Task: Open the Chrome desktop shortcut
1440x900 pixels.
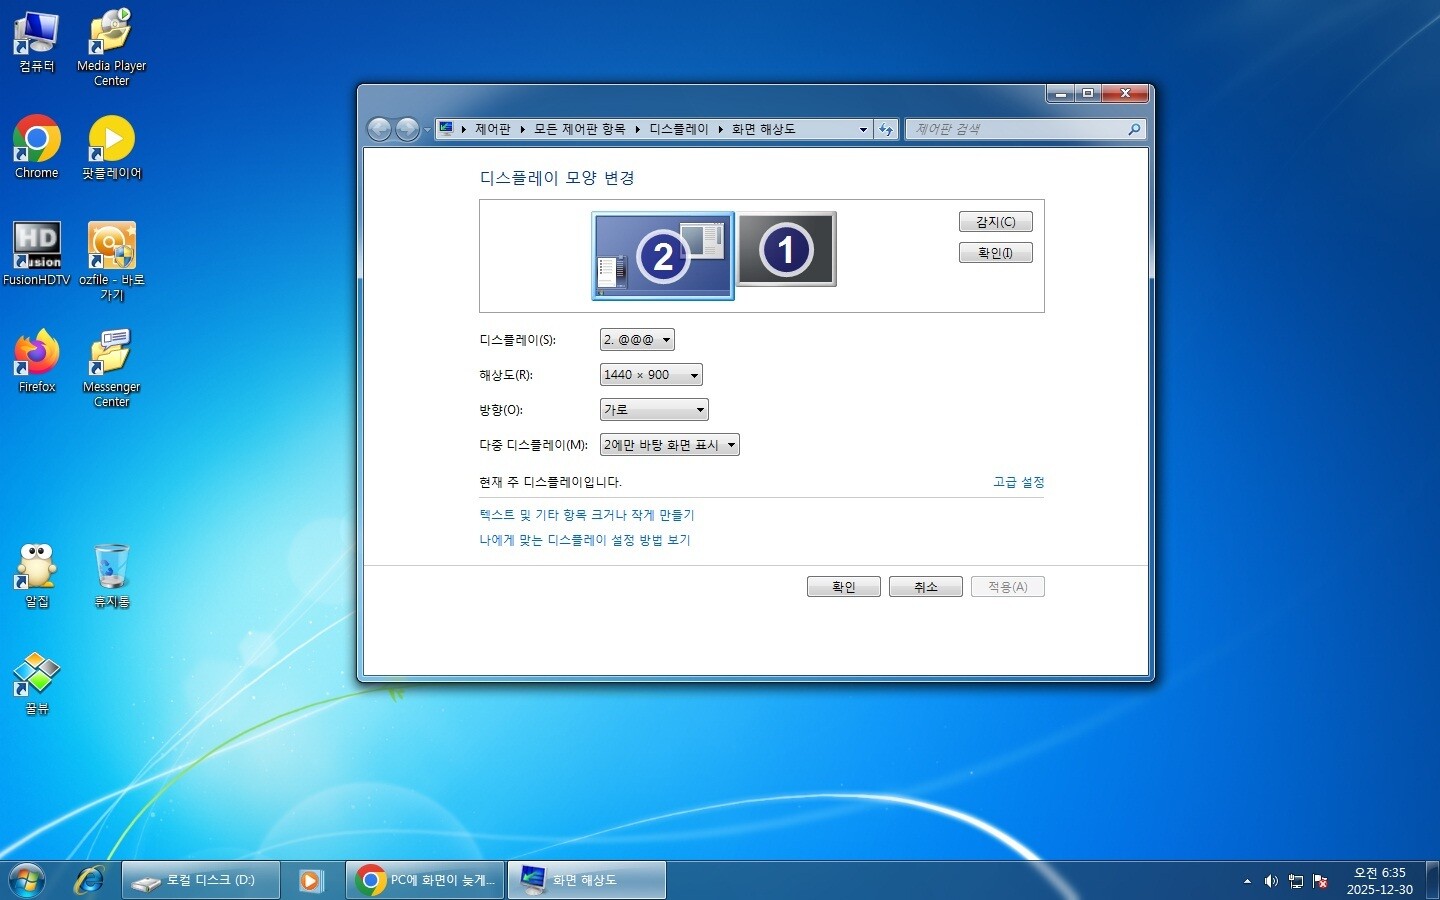Action: [37, 141]
